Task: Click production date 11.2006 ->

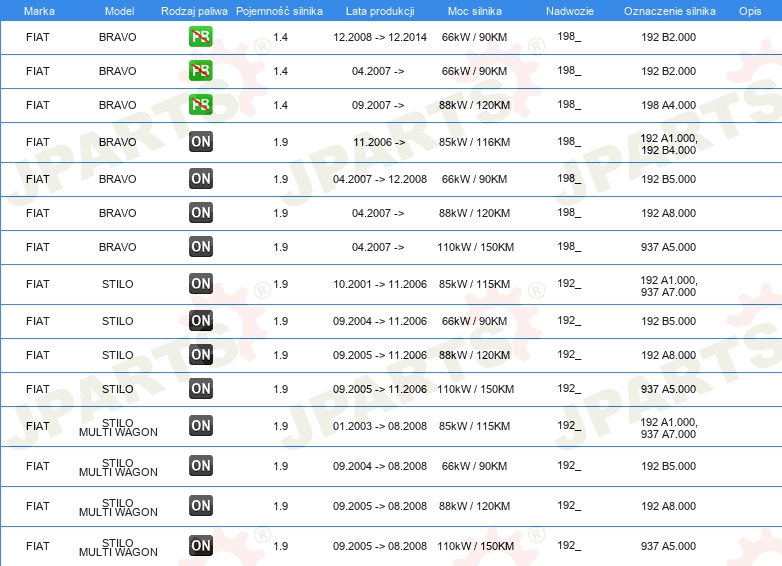Action: point(379,142)
